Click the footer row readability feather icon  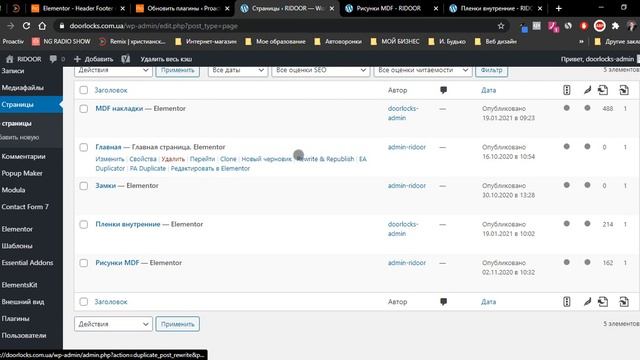click(587, 302)
